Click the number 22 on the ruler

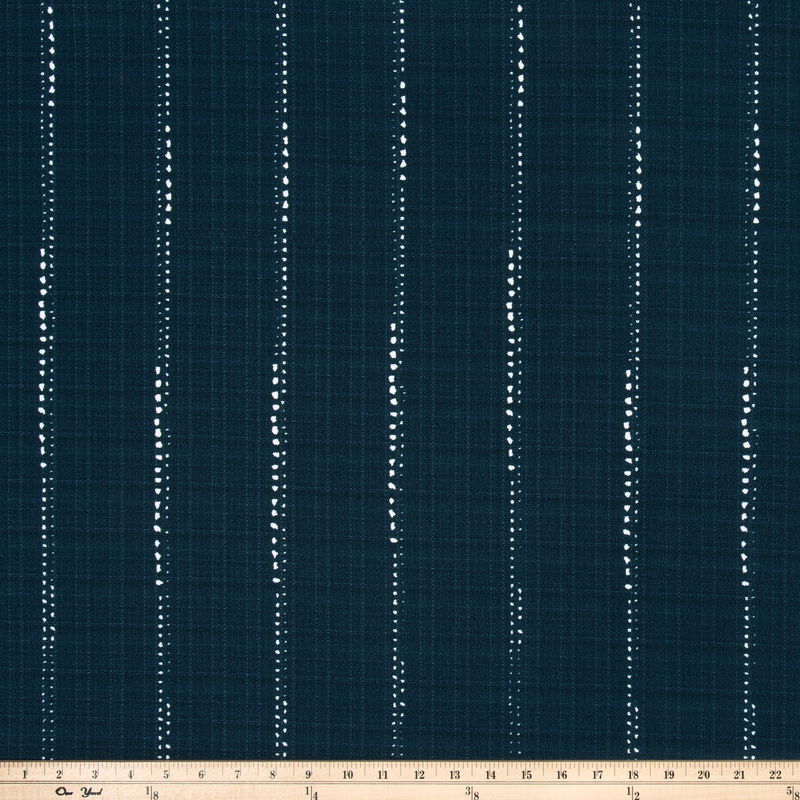pos(775,774)
